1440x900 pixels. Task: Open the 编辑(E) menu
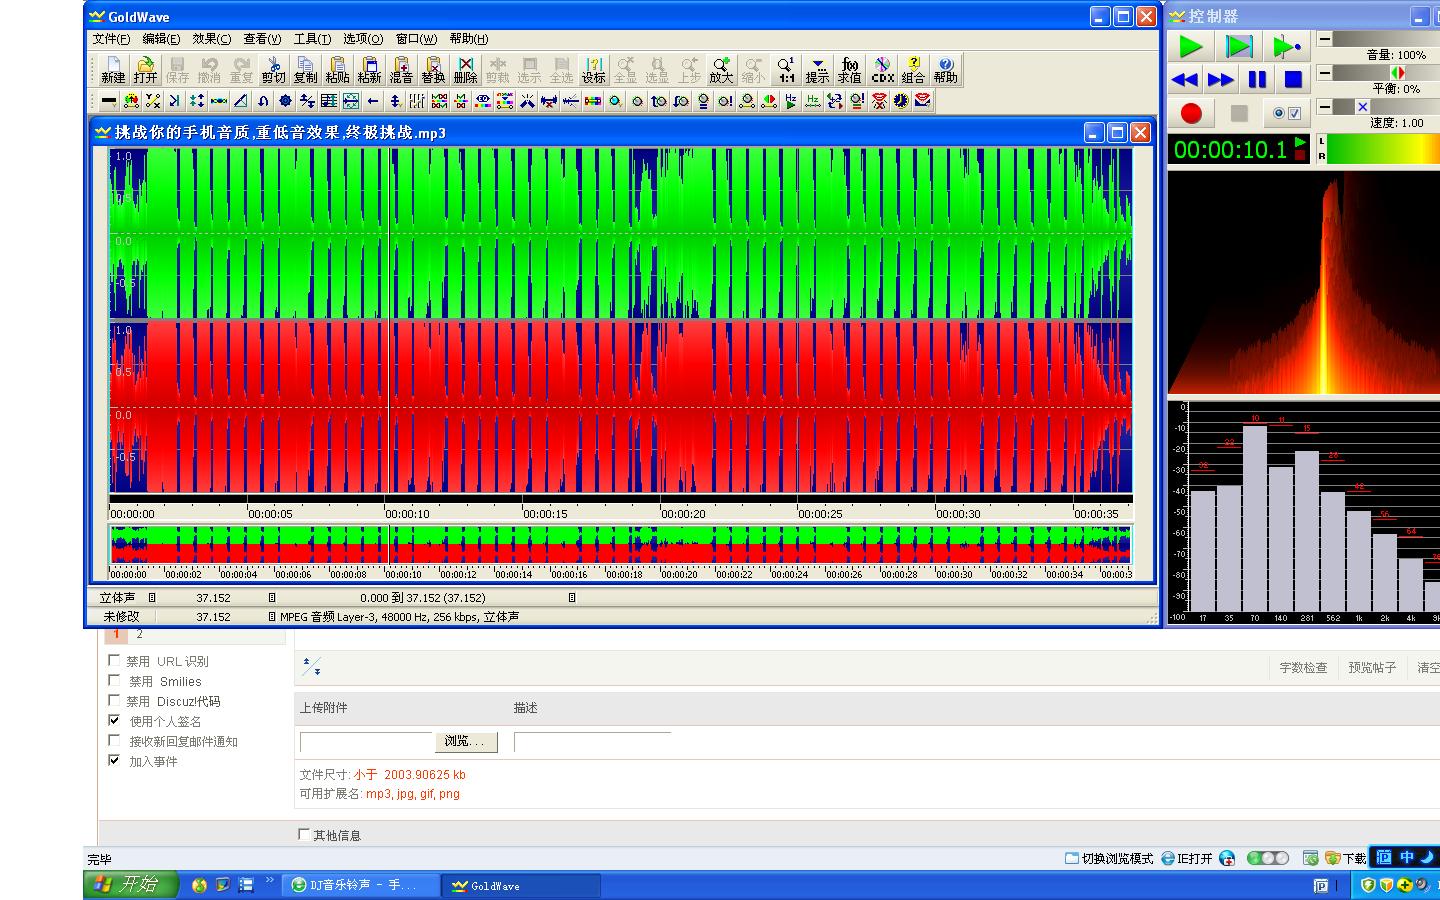tap(161, 39)
